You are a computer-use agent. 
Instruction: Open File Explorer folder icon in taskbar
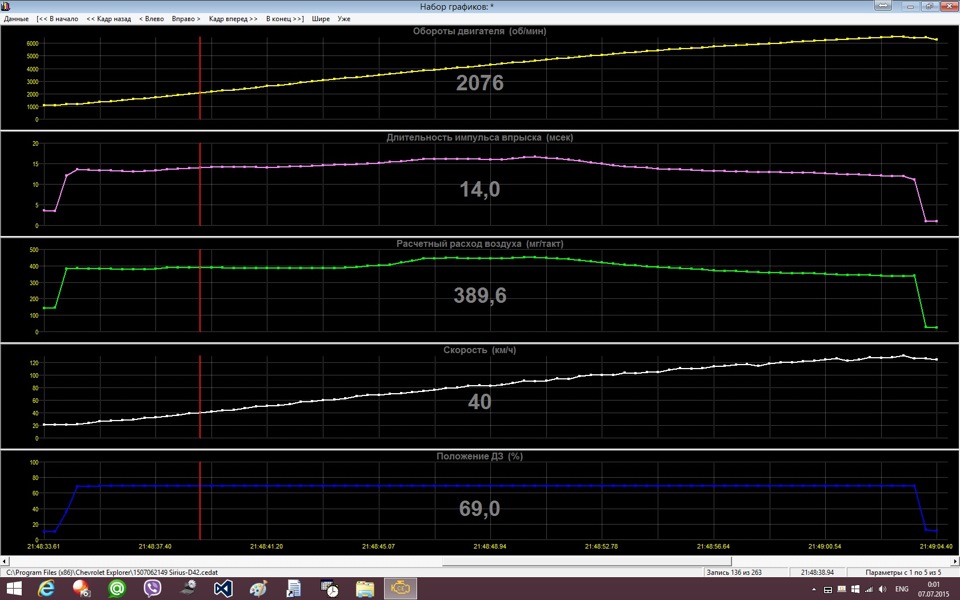(364, 589)
